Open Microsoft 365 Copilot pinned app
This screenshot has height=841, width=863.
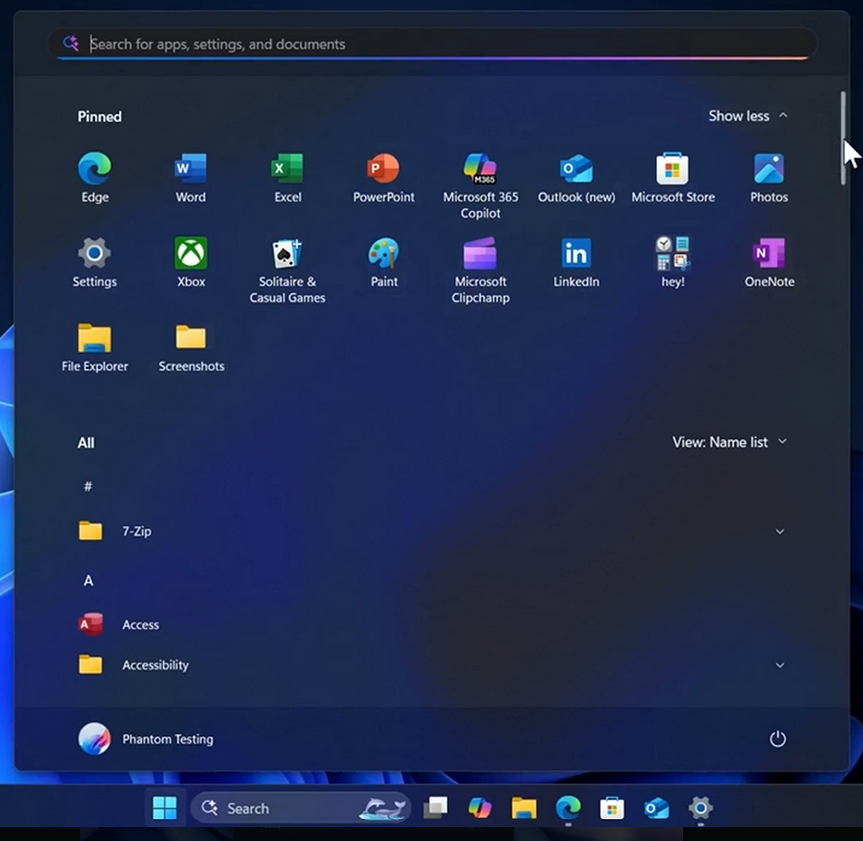tap(480, 186)
